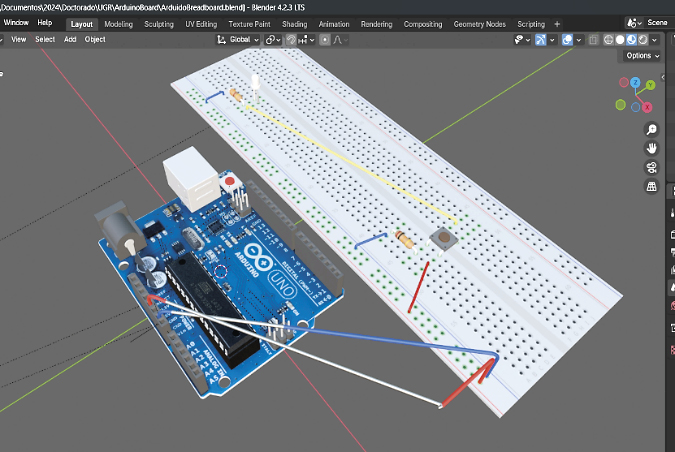The image size is (675, 452).
Task: Switch to the Sculpting workspace tab
Action: coord(159,24)
